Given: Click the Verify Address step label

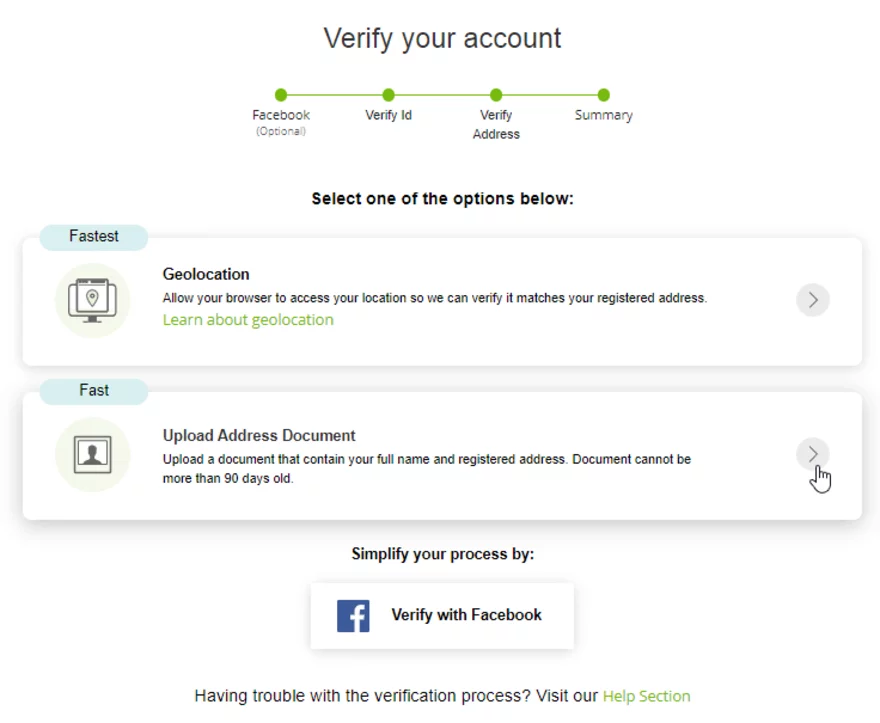Looking at the screenshot, I should (496, 124).
